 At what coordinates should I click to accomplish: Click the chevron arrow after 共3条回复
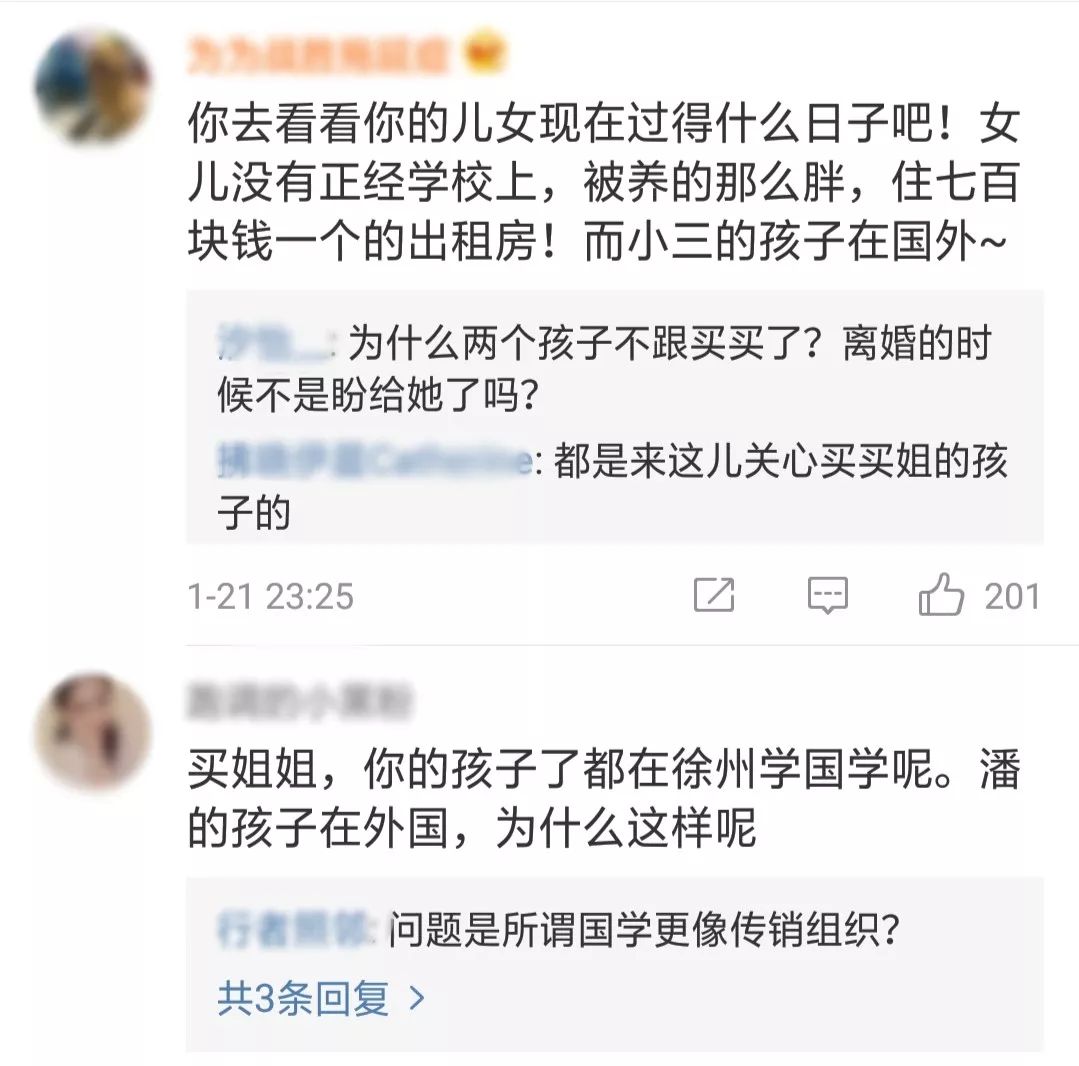[417, 997]
